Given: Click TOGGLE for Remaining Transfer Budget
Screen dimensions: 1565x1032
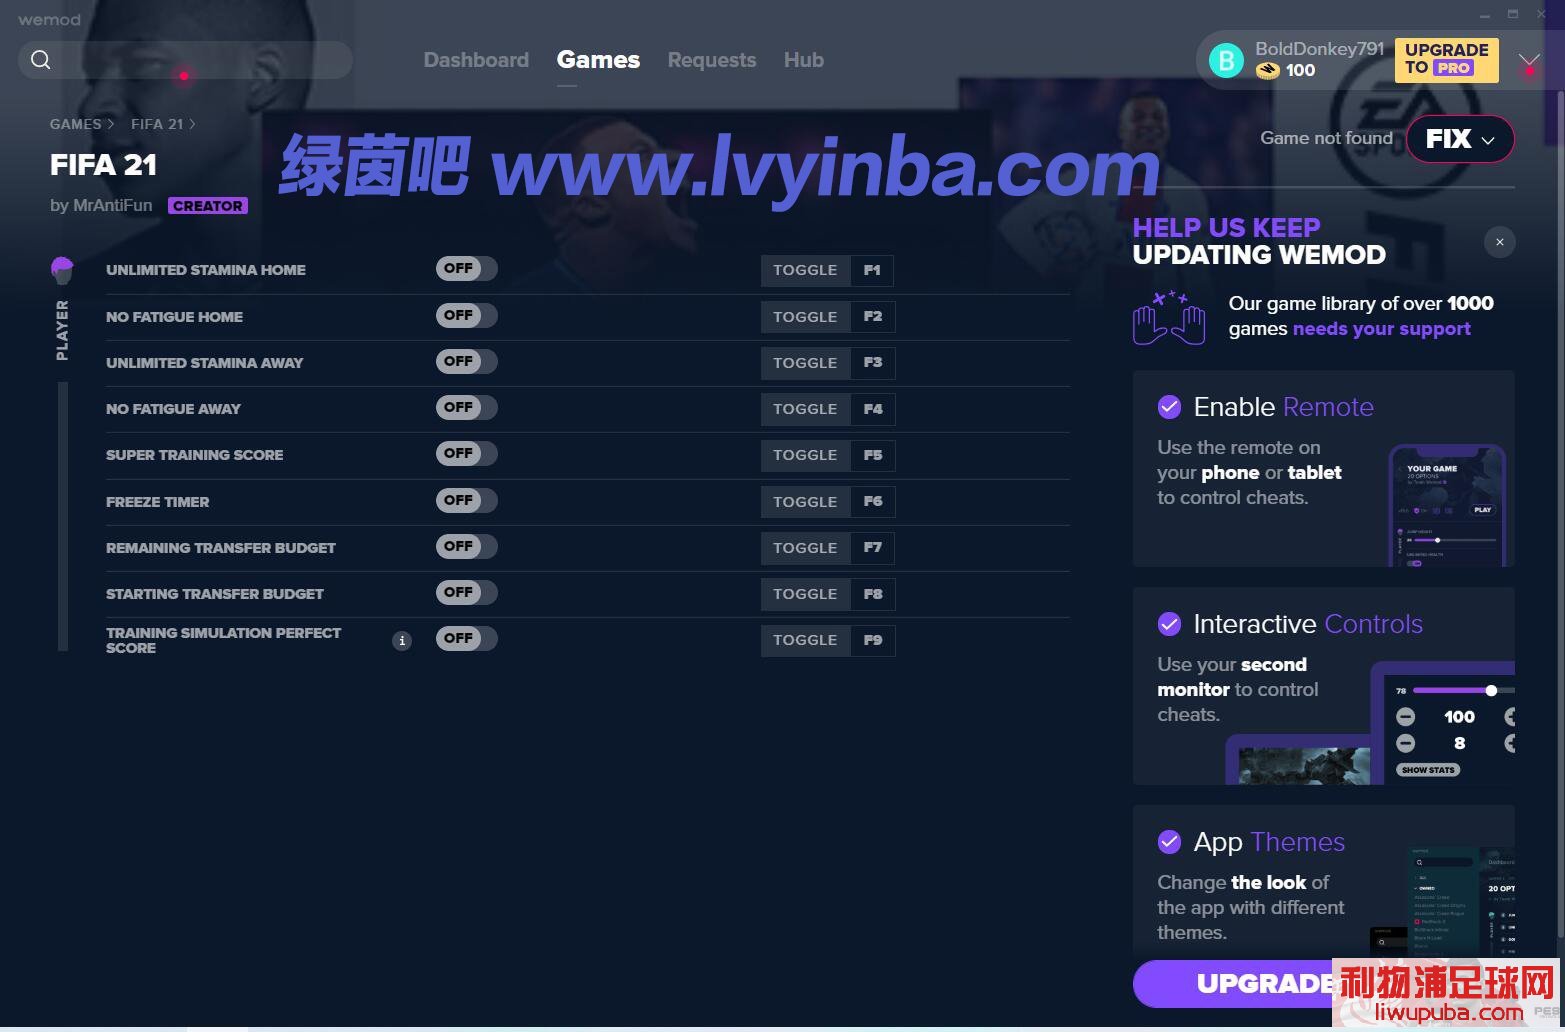Looking at the screenshot, I should pos(805,548).
